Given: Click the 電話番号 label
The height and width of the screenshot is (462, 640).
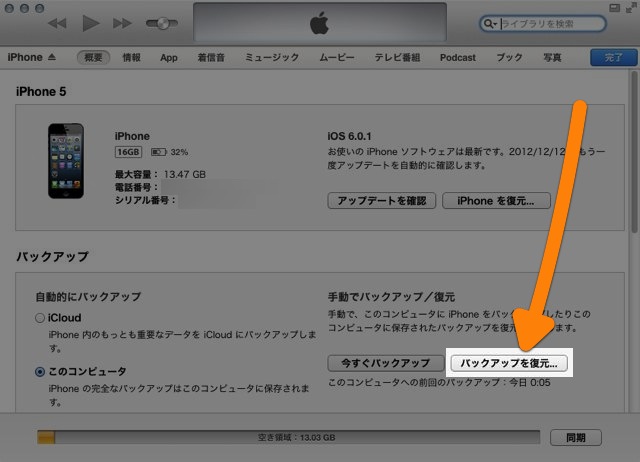Looking at the screenshot, I should coord(136,188).
